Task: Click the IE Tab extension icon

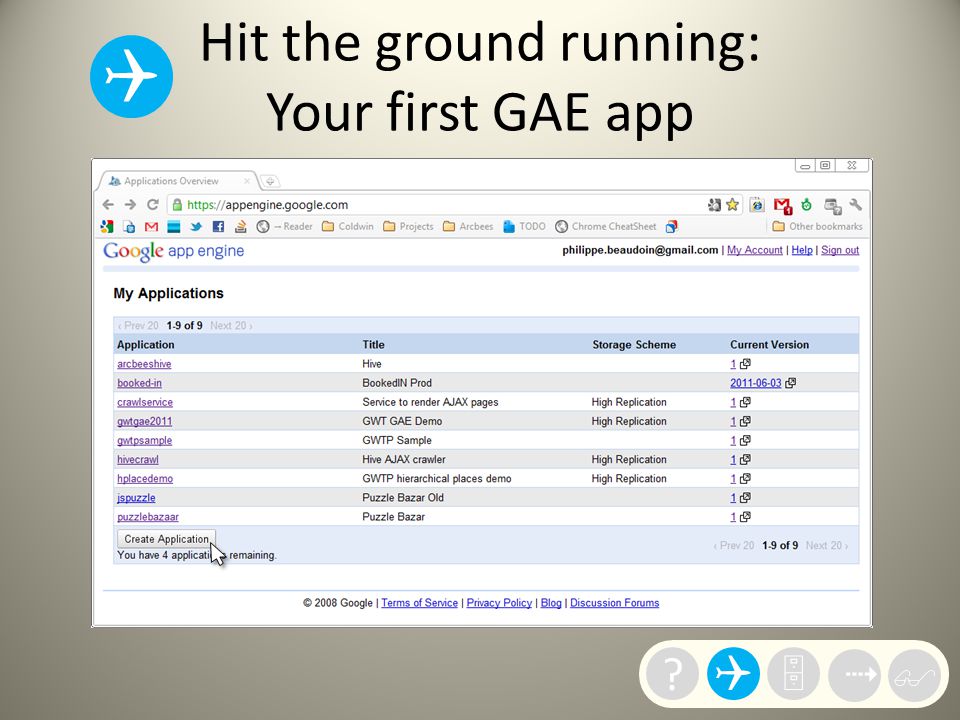Action: coord(757,205)
